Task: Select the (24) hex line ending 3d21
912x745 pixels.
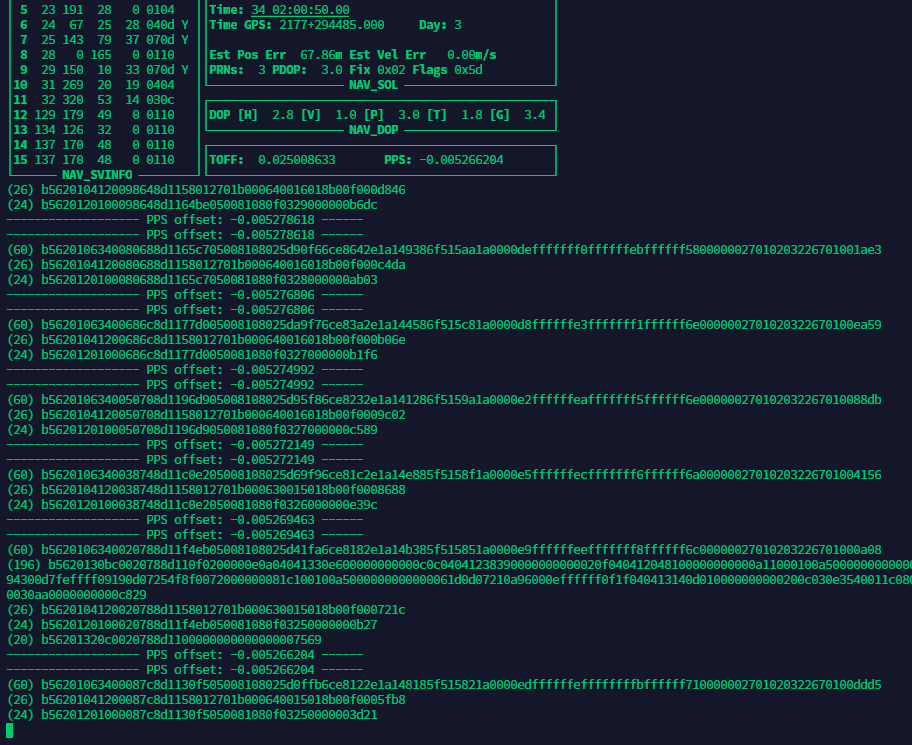Action: click(192, 715)
